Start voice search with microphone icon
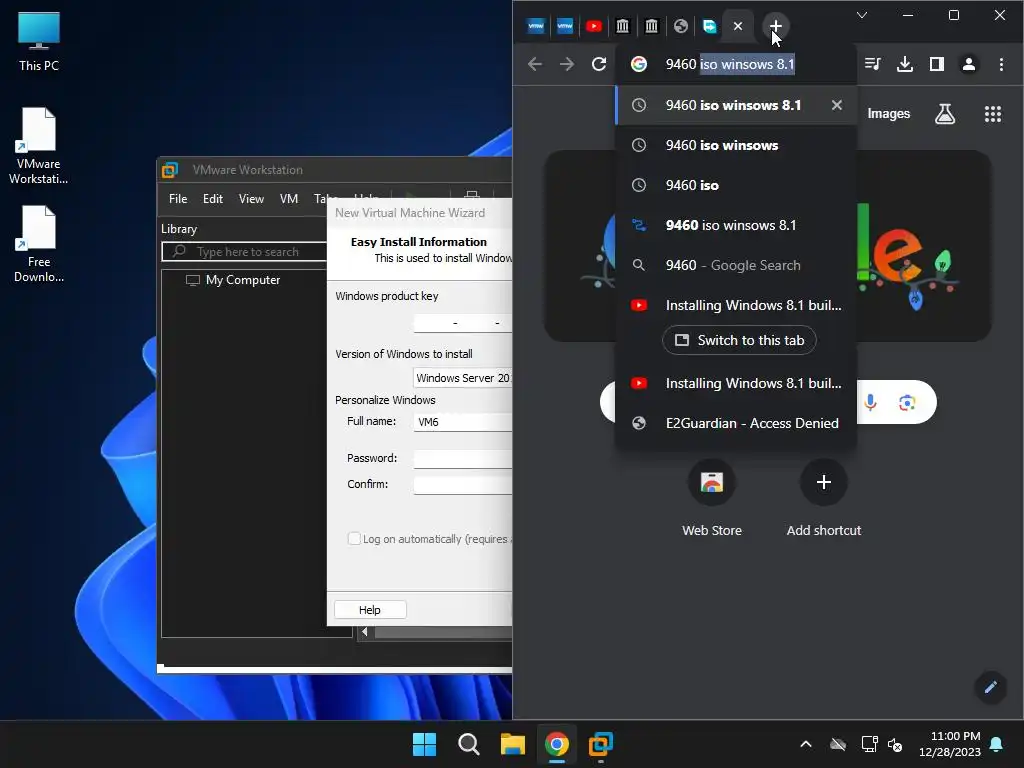This screenshot has height=768, width=1024. [870, 402]
